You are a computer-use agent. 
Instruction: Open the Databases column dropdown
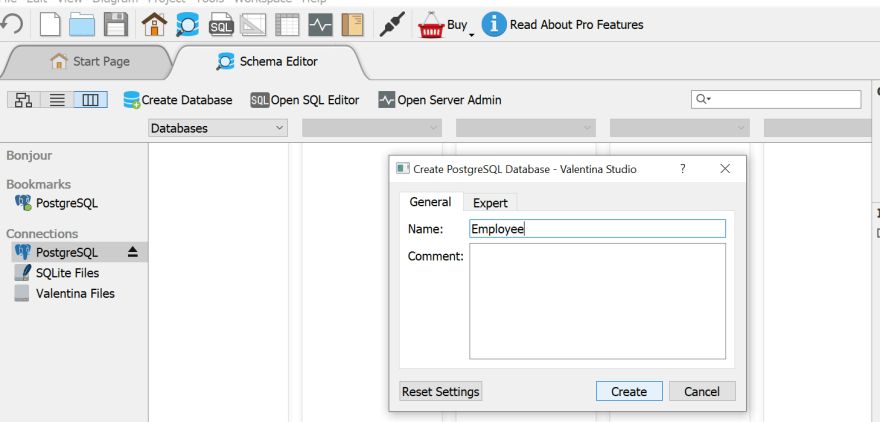218,128
